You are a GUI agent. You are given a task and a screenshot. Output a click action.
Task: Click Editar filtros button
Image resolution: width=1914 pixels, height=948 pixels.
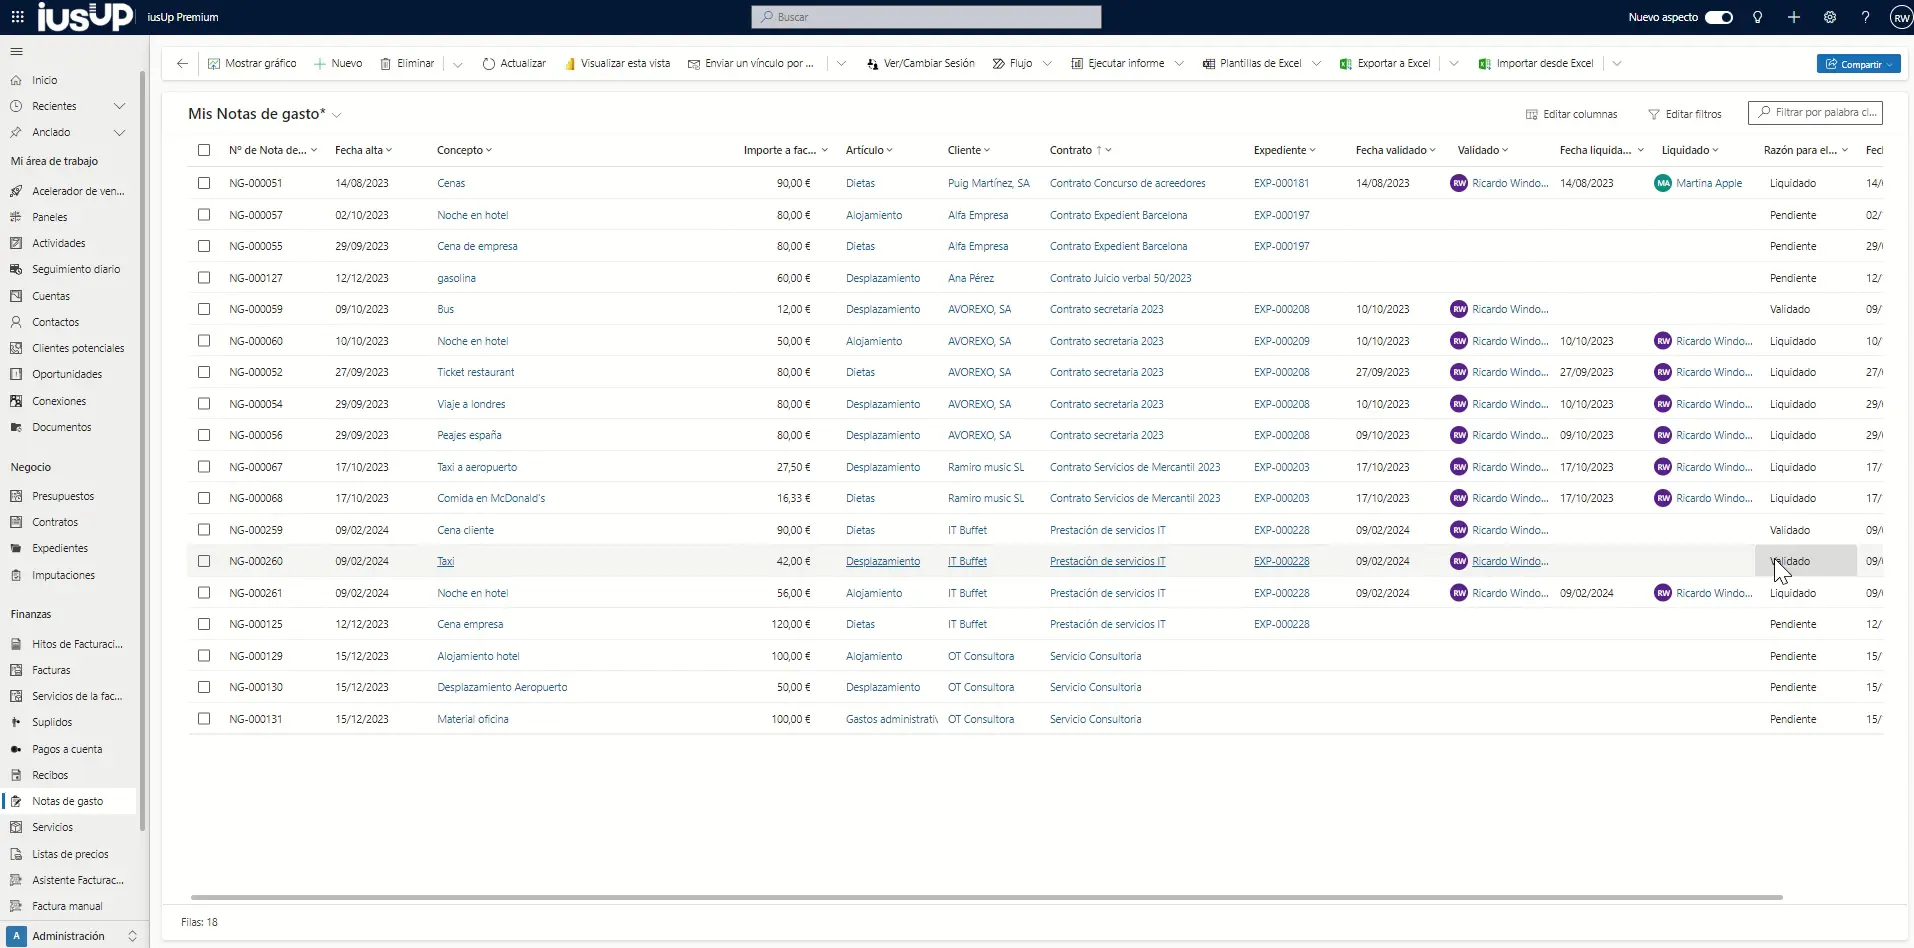click(1684, 114)
